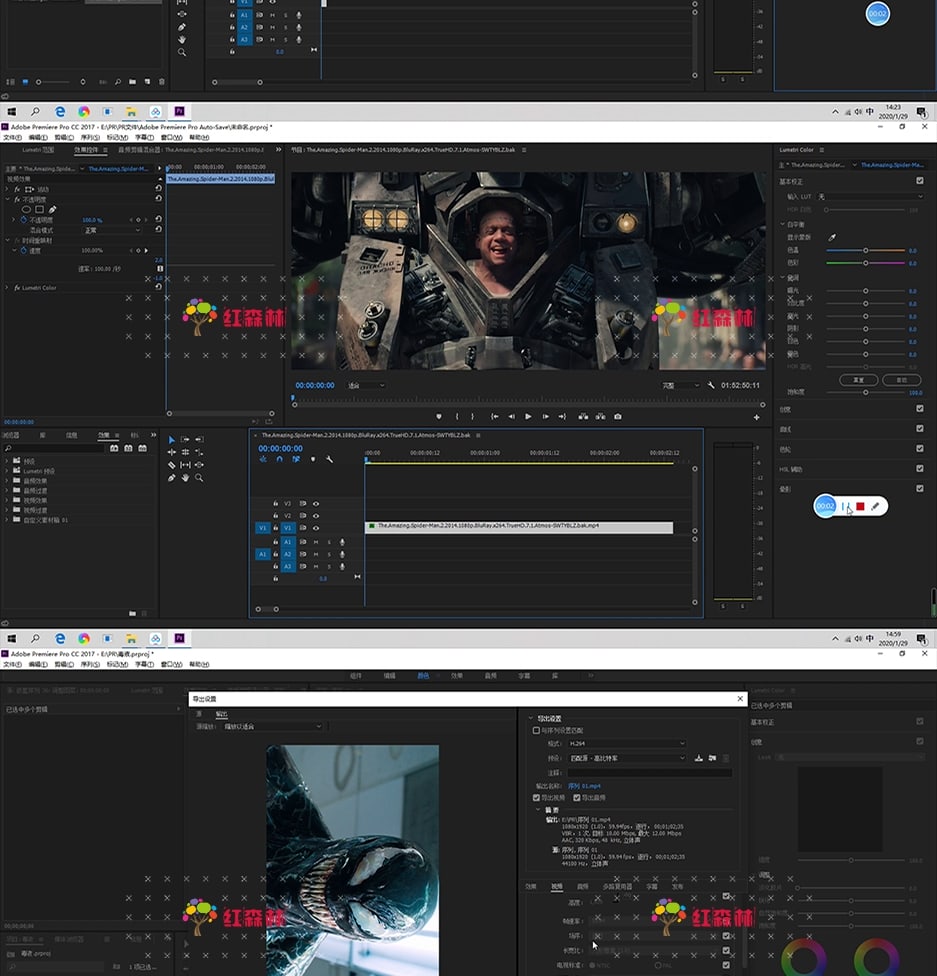
Task: Switch to the 效果控件 panel tab
Action: (x=86, y=150)
